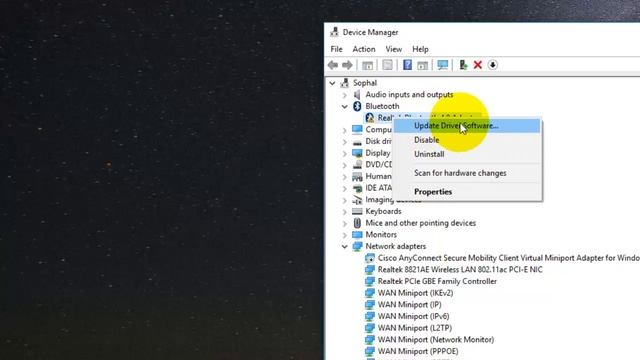Select Realtek 8821AE Wireless LAN 802.11ac PCI-E NIC
The width and height of the screenshot is (640, 360).
tap(460, 270)
